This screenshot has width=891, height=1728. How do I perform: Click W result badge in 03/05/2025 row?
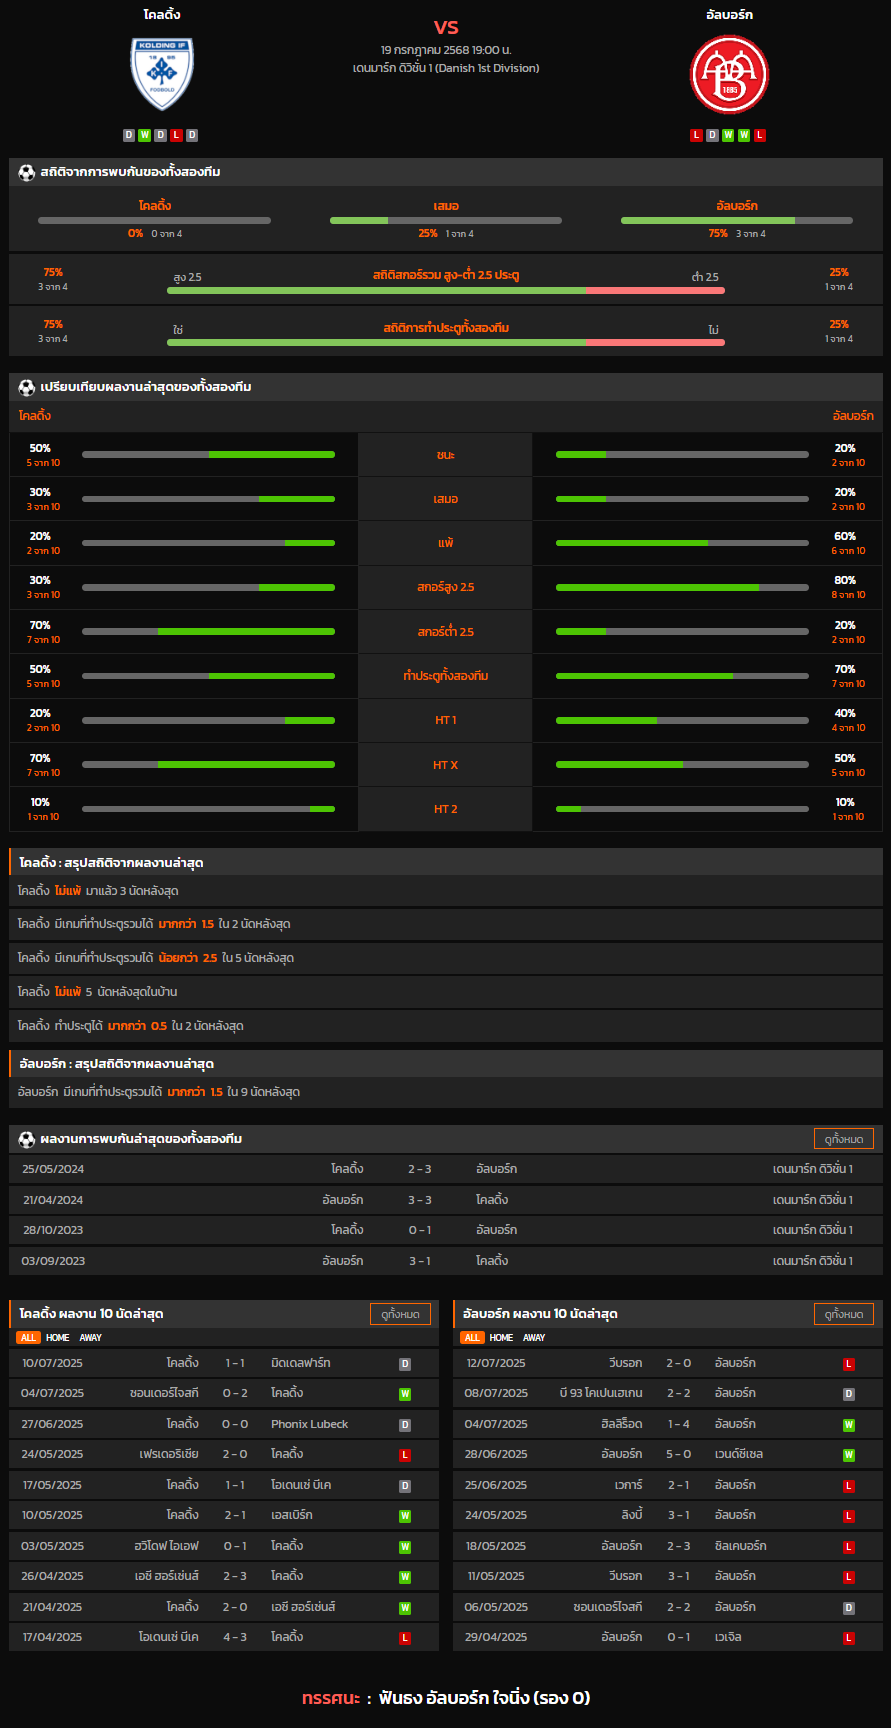pos(405,1547)
